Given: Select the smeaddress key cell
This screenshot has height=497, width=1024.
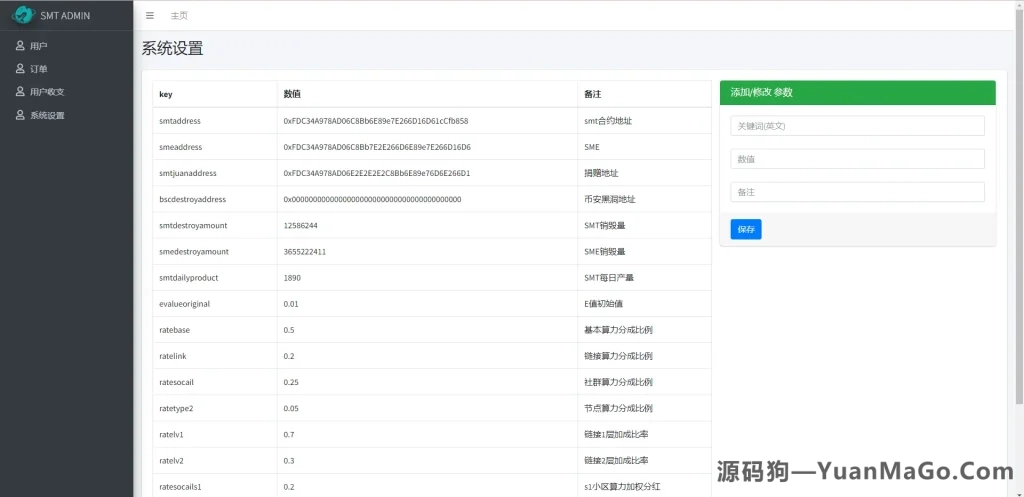Looking at the screenshot, I should coord(215,147).
